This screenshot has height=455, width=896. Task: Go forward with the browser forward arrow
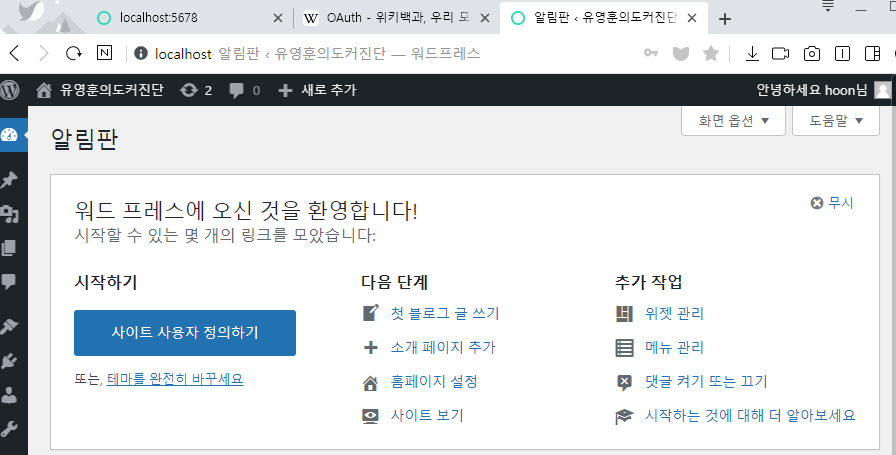point(43,54)
